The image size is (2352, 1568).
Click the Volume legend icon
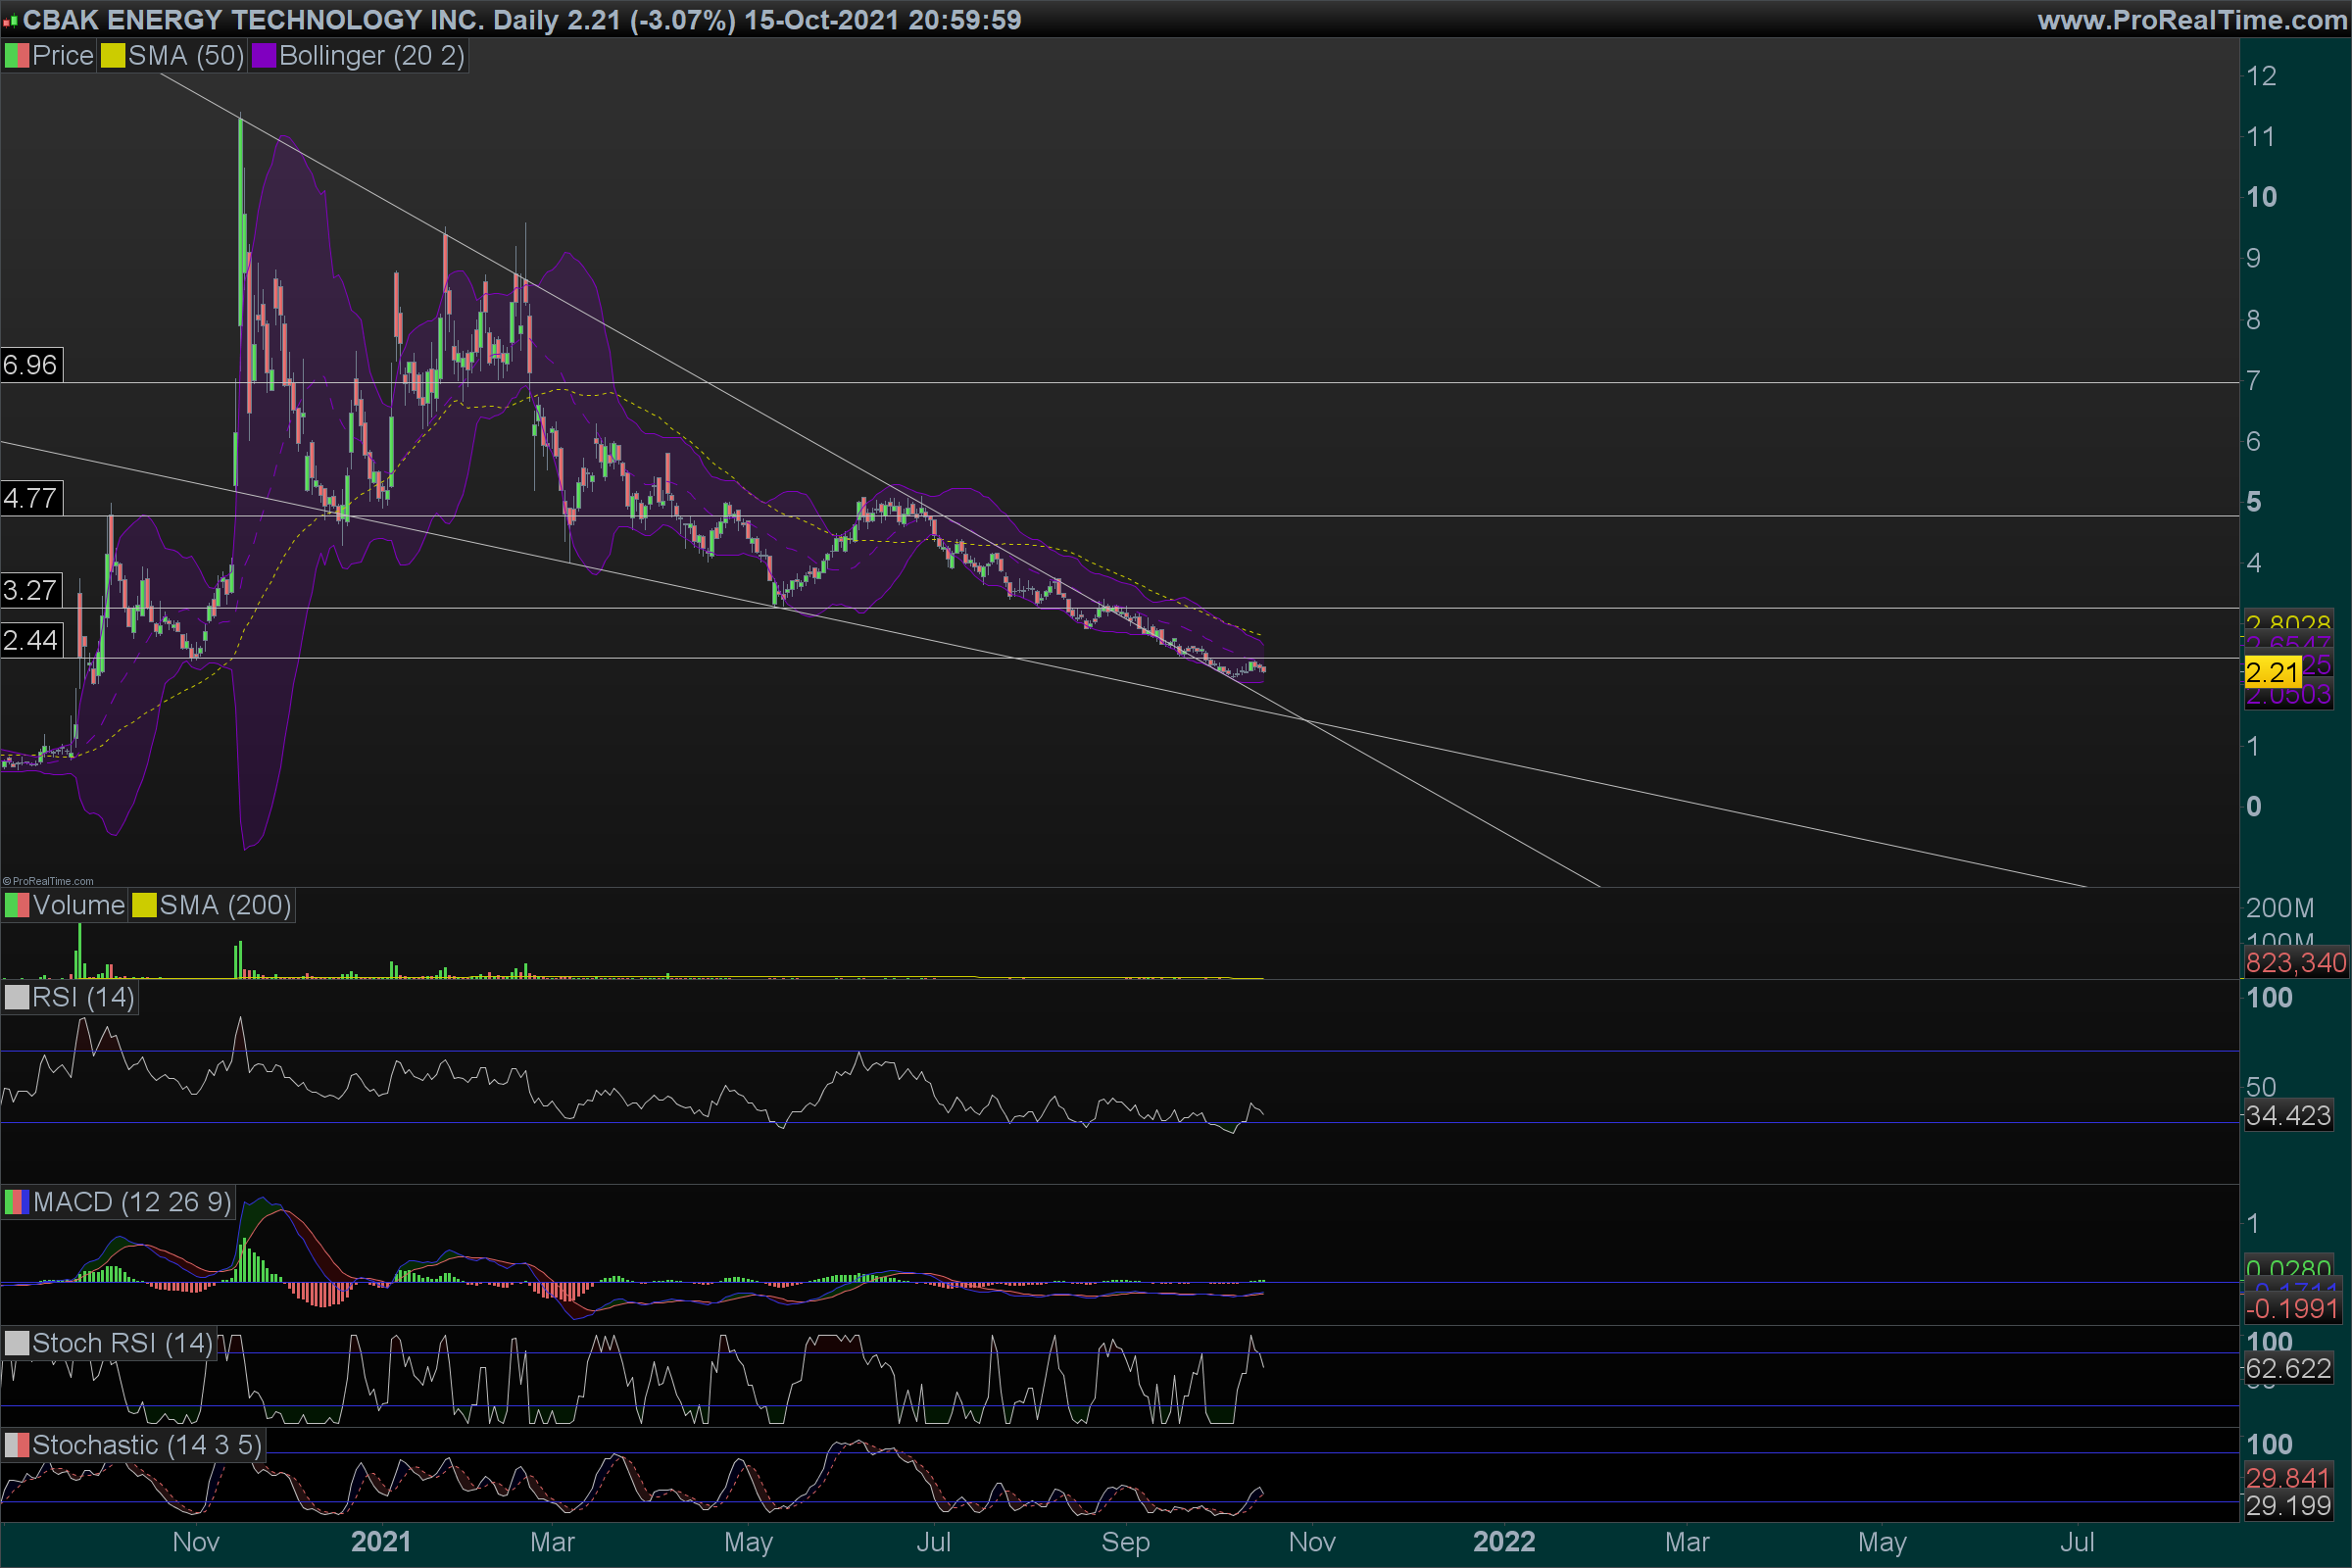(17, 906)
